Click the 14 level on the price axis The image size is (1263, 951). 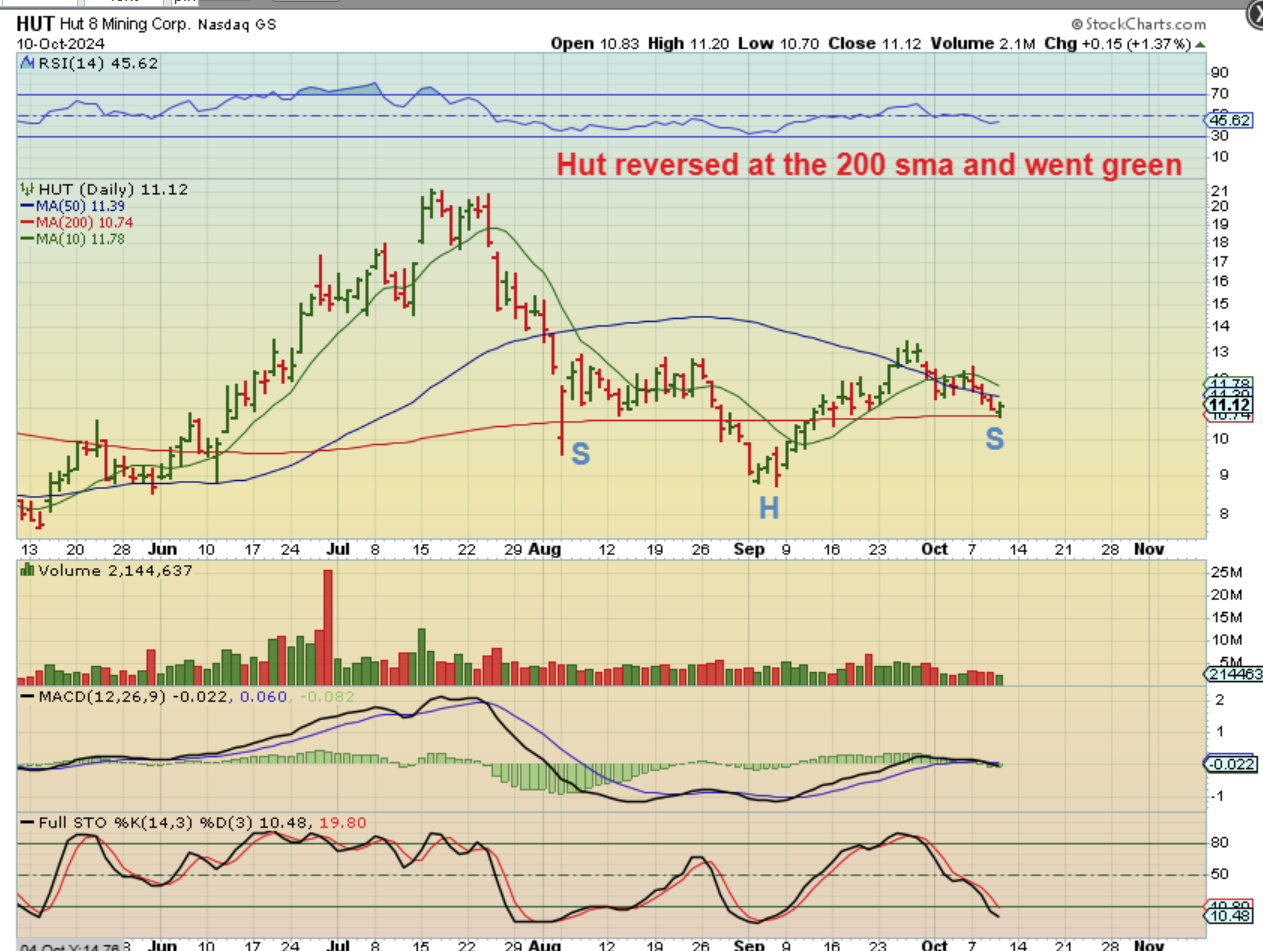pyautogui.click(x=1219, y=326)
